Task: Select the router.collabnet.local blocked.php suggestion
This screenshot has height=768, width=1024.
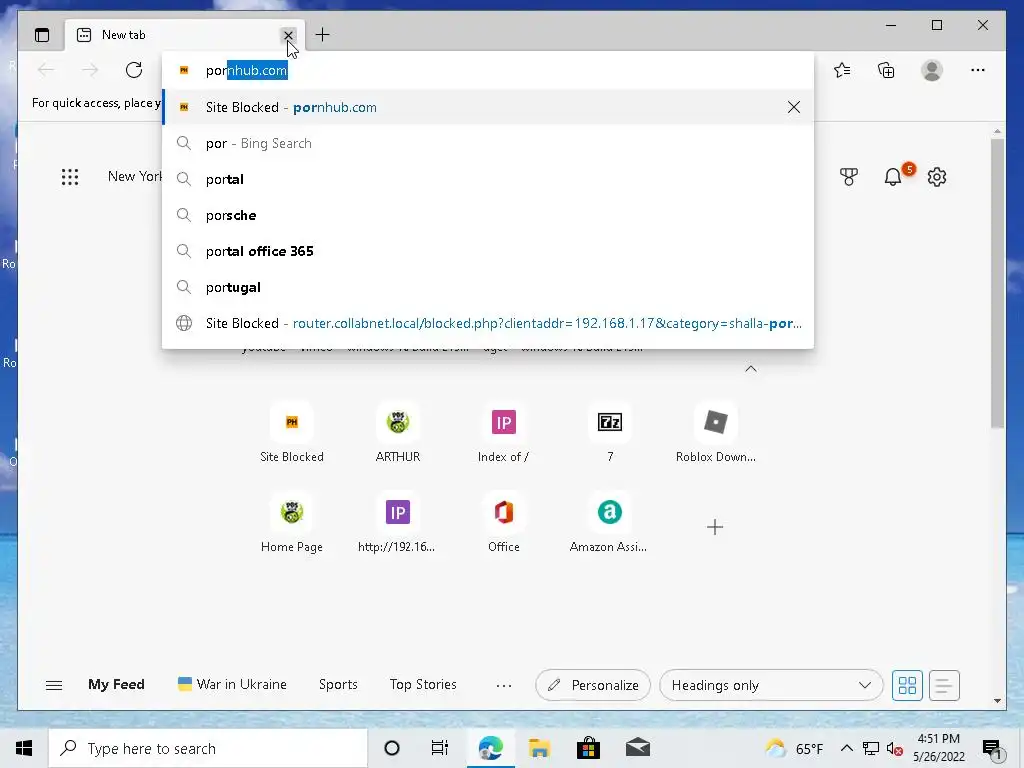Action: click(487, 323)
